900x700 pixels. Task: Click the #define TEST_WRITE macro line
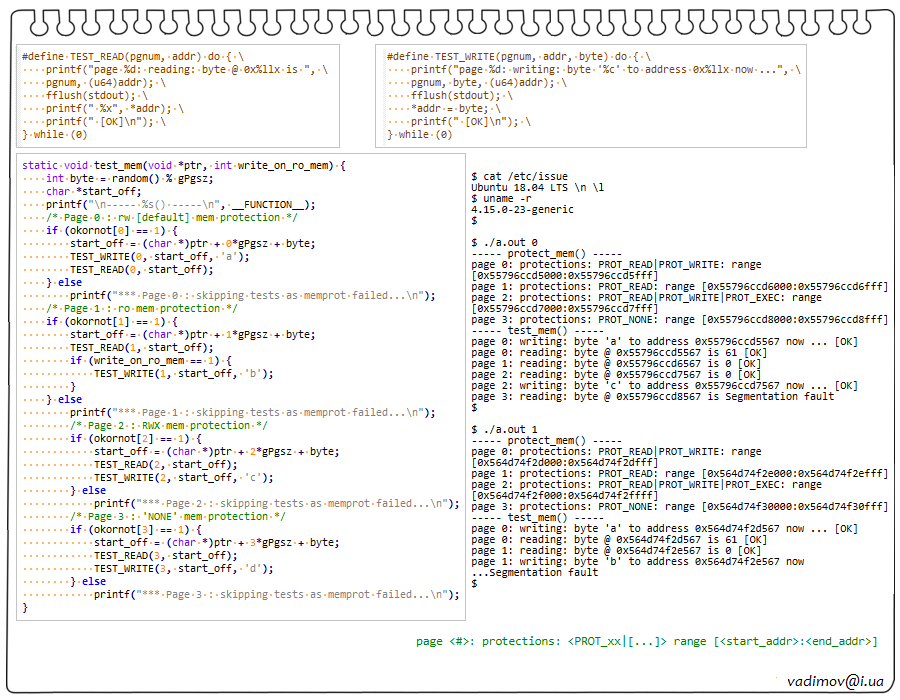518,57
